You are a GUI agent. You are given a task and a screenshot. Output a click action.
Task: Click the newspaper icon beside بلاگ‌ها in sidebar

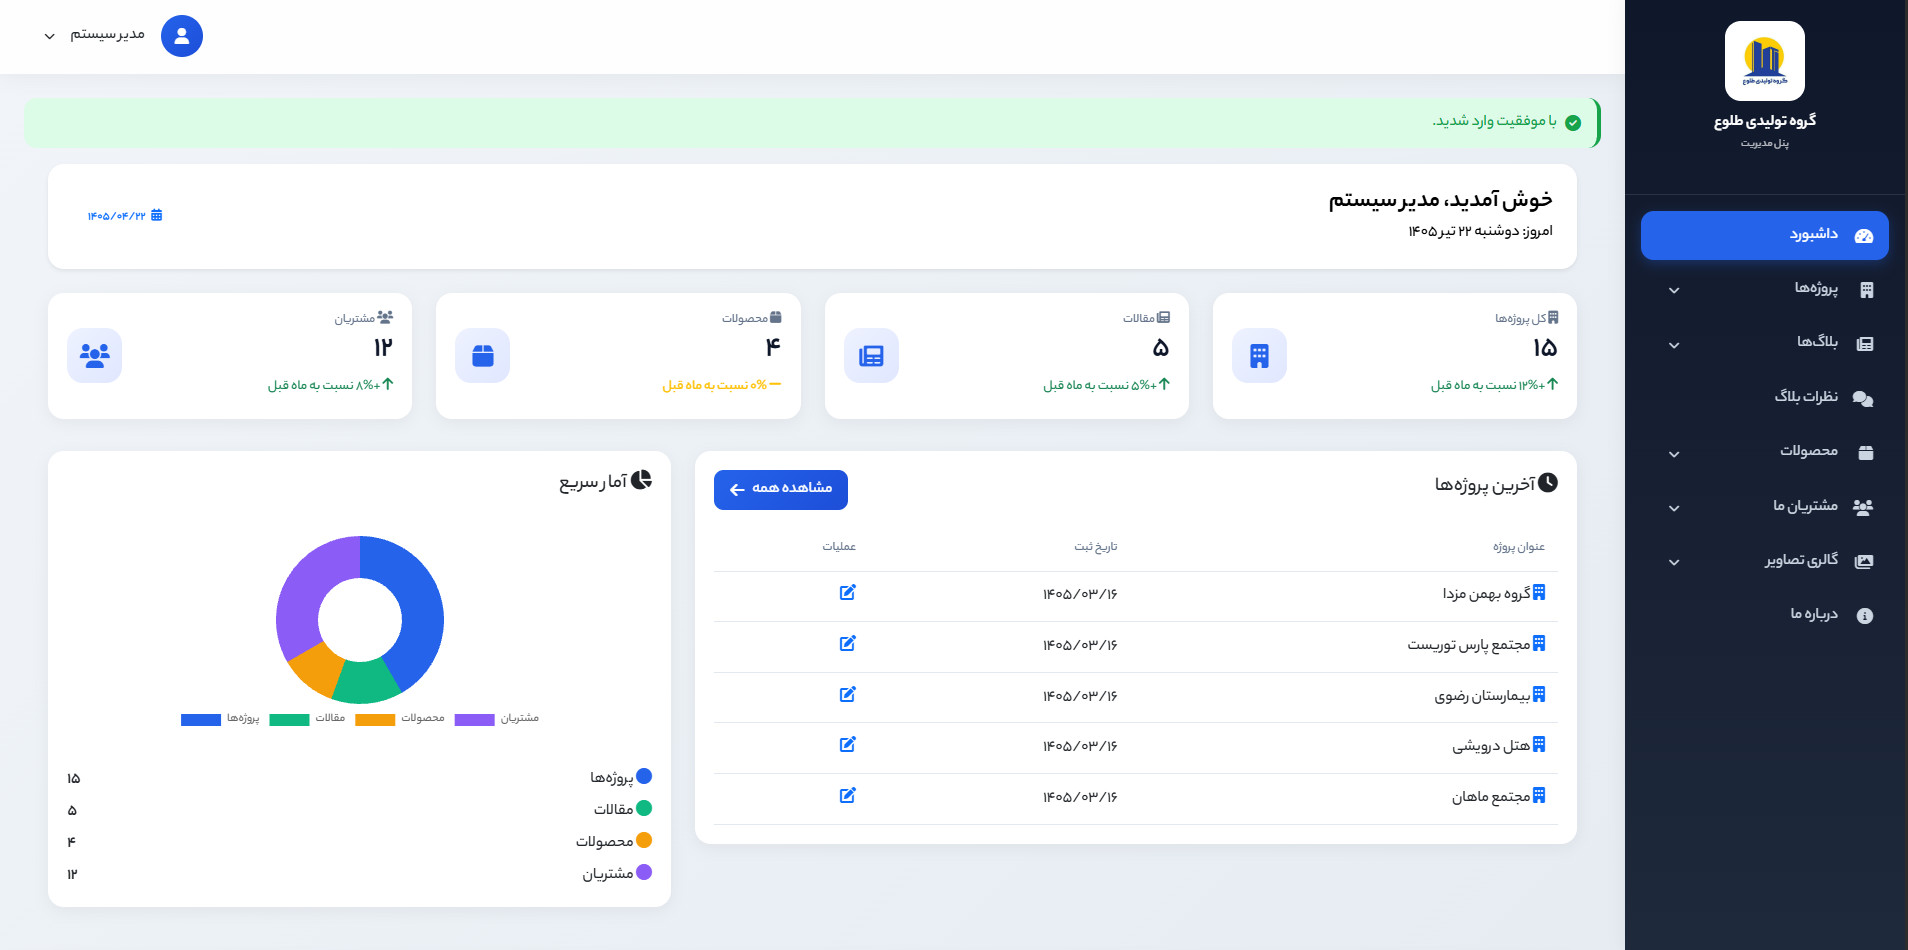(x=1865, y=344)
